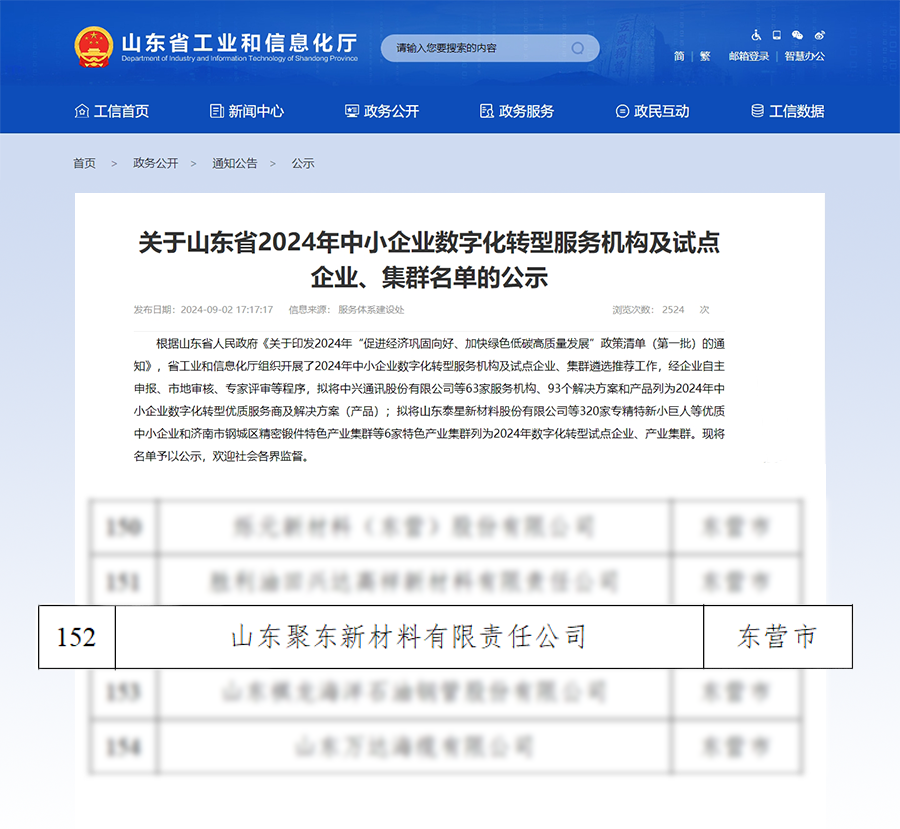Viewport: 900px width, 829px height.
Task: Click the table cell numbered 152
Action: pyautogui.click(x=77, y=637)
